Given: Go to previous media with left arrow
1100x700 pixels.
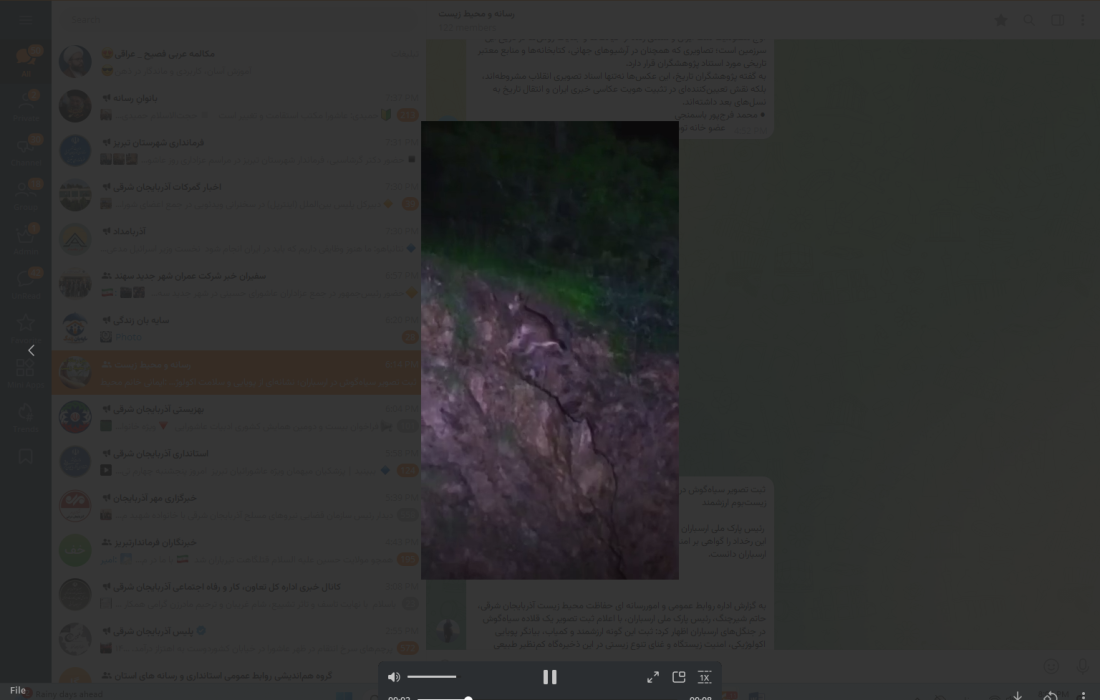Looking at the screenshot, I should coord(31,350).
